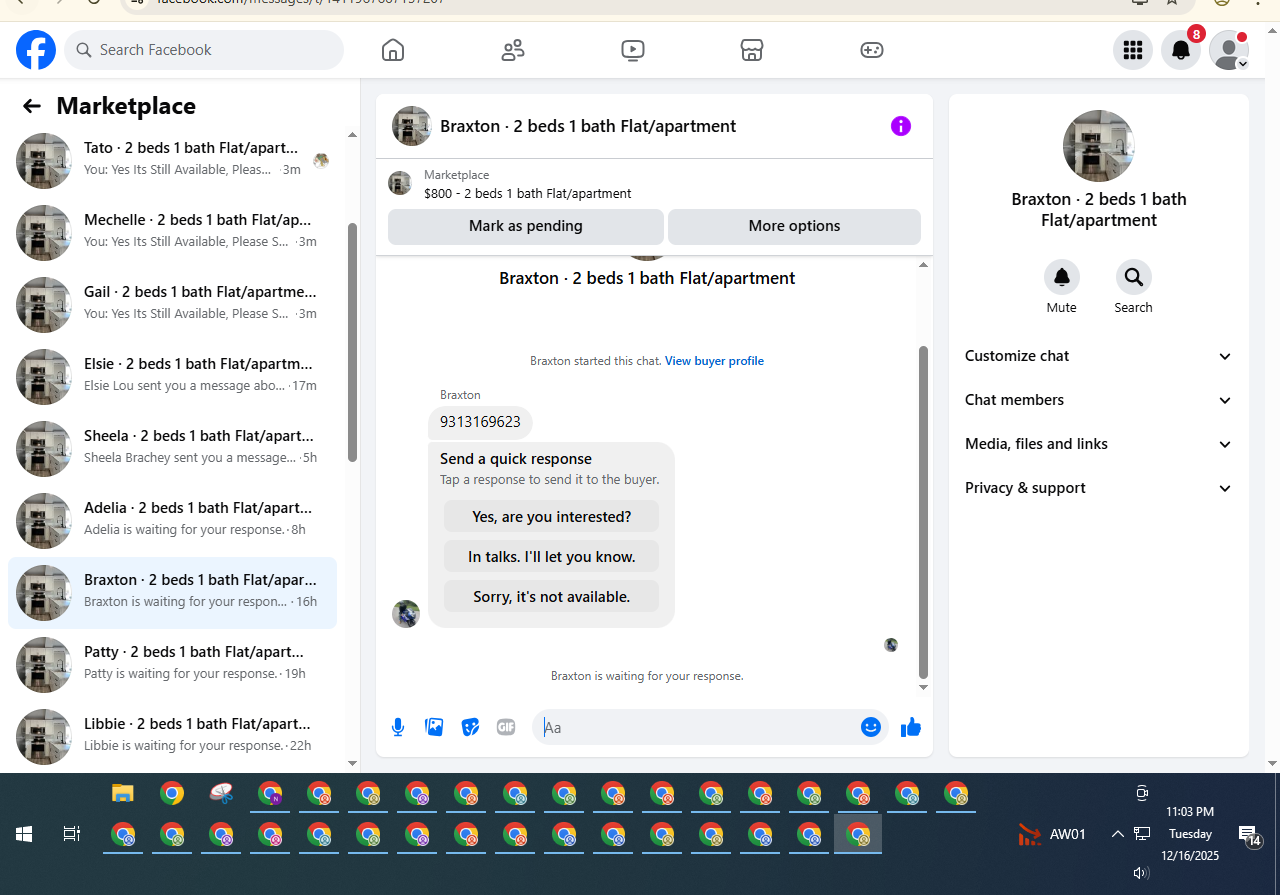Click the AW01 tray item

pos(1052,834)
